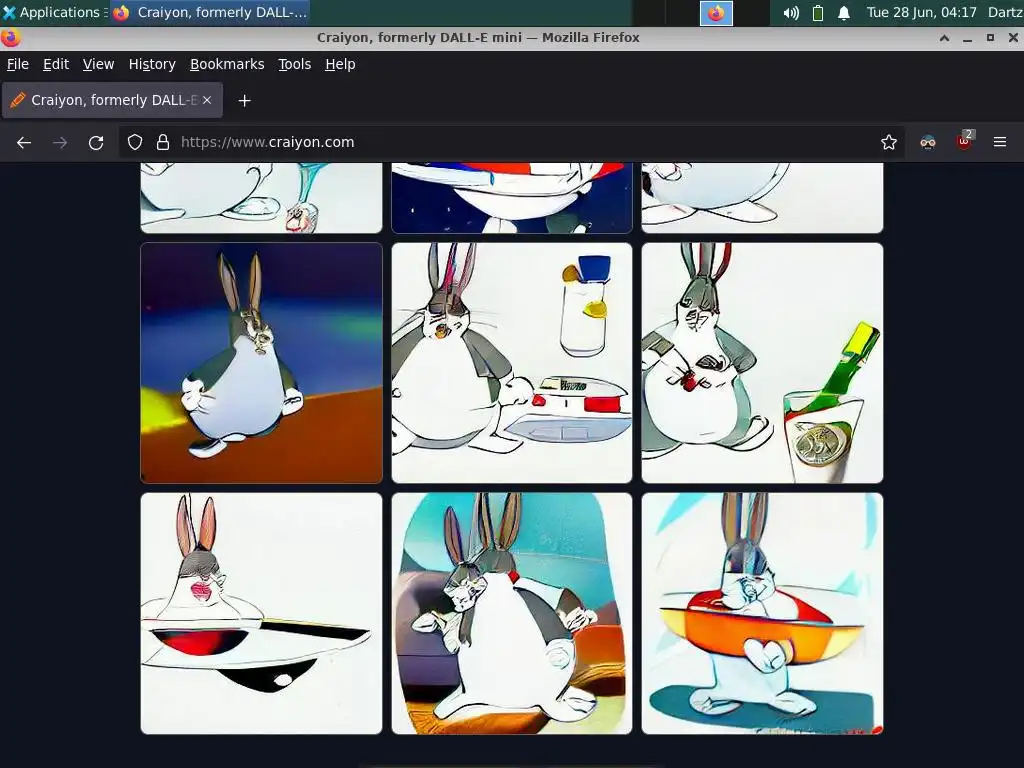Image resolution: width=1024 pixels, height=768 pixels.
Task: Open the File menu
Action: click(x=18, y=64)
